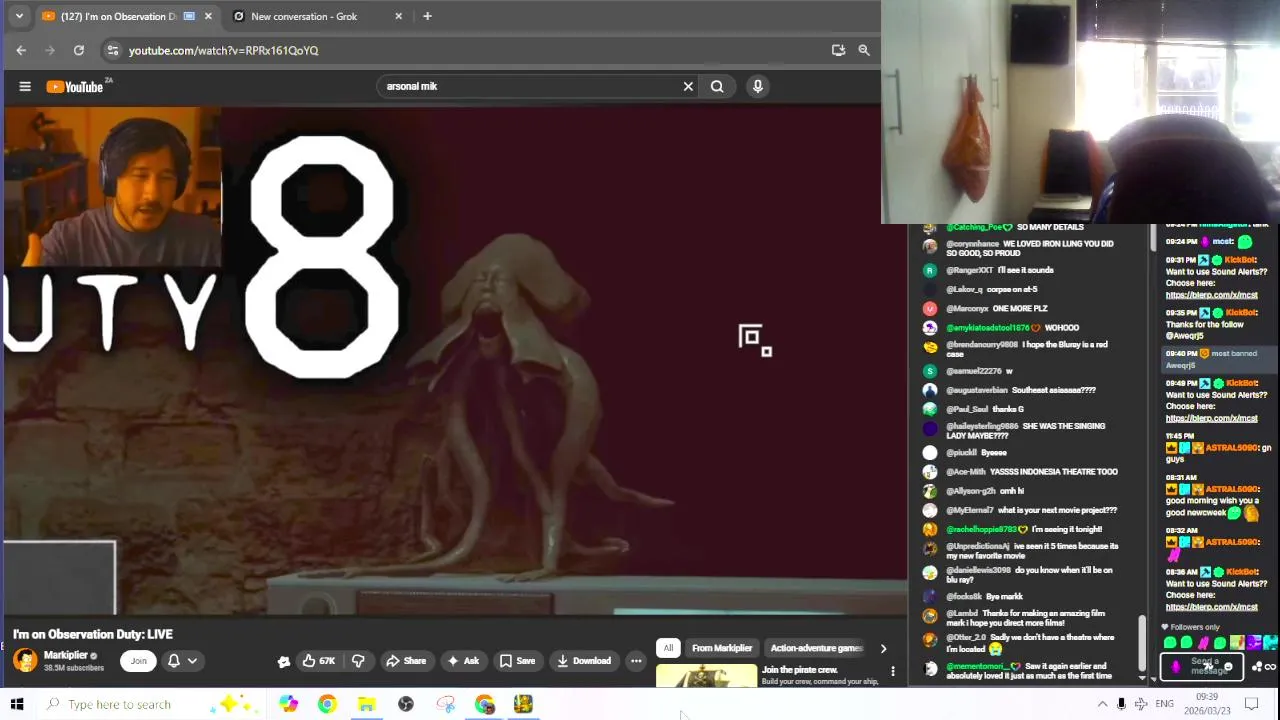
Task: Select the youtube.com address bar URL
Action: 224,50
